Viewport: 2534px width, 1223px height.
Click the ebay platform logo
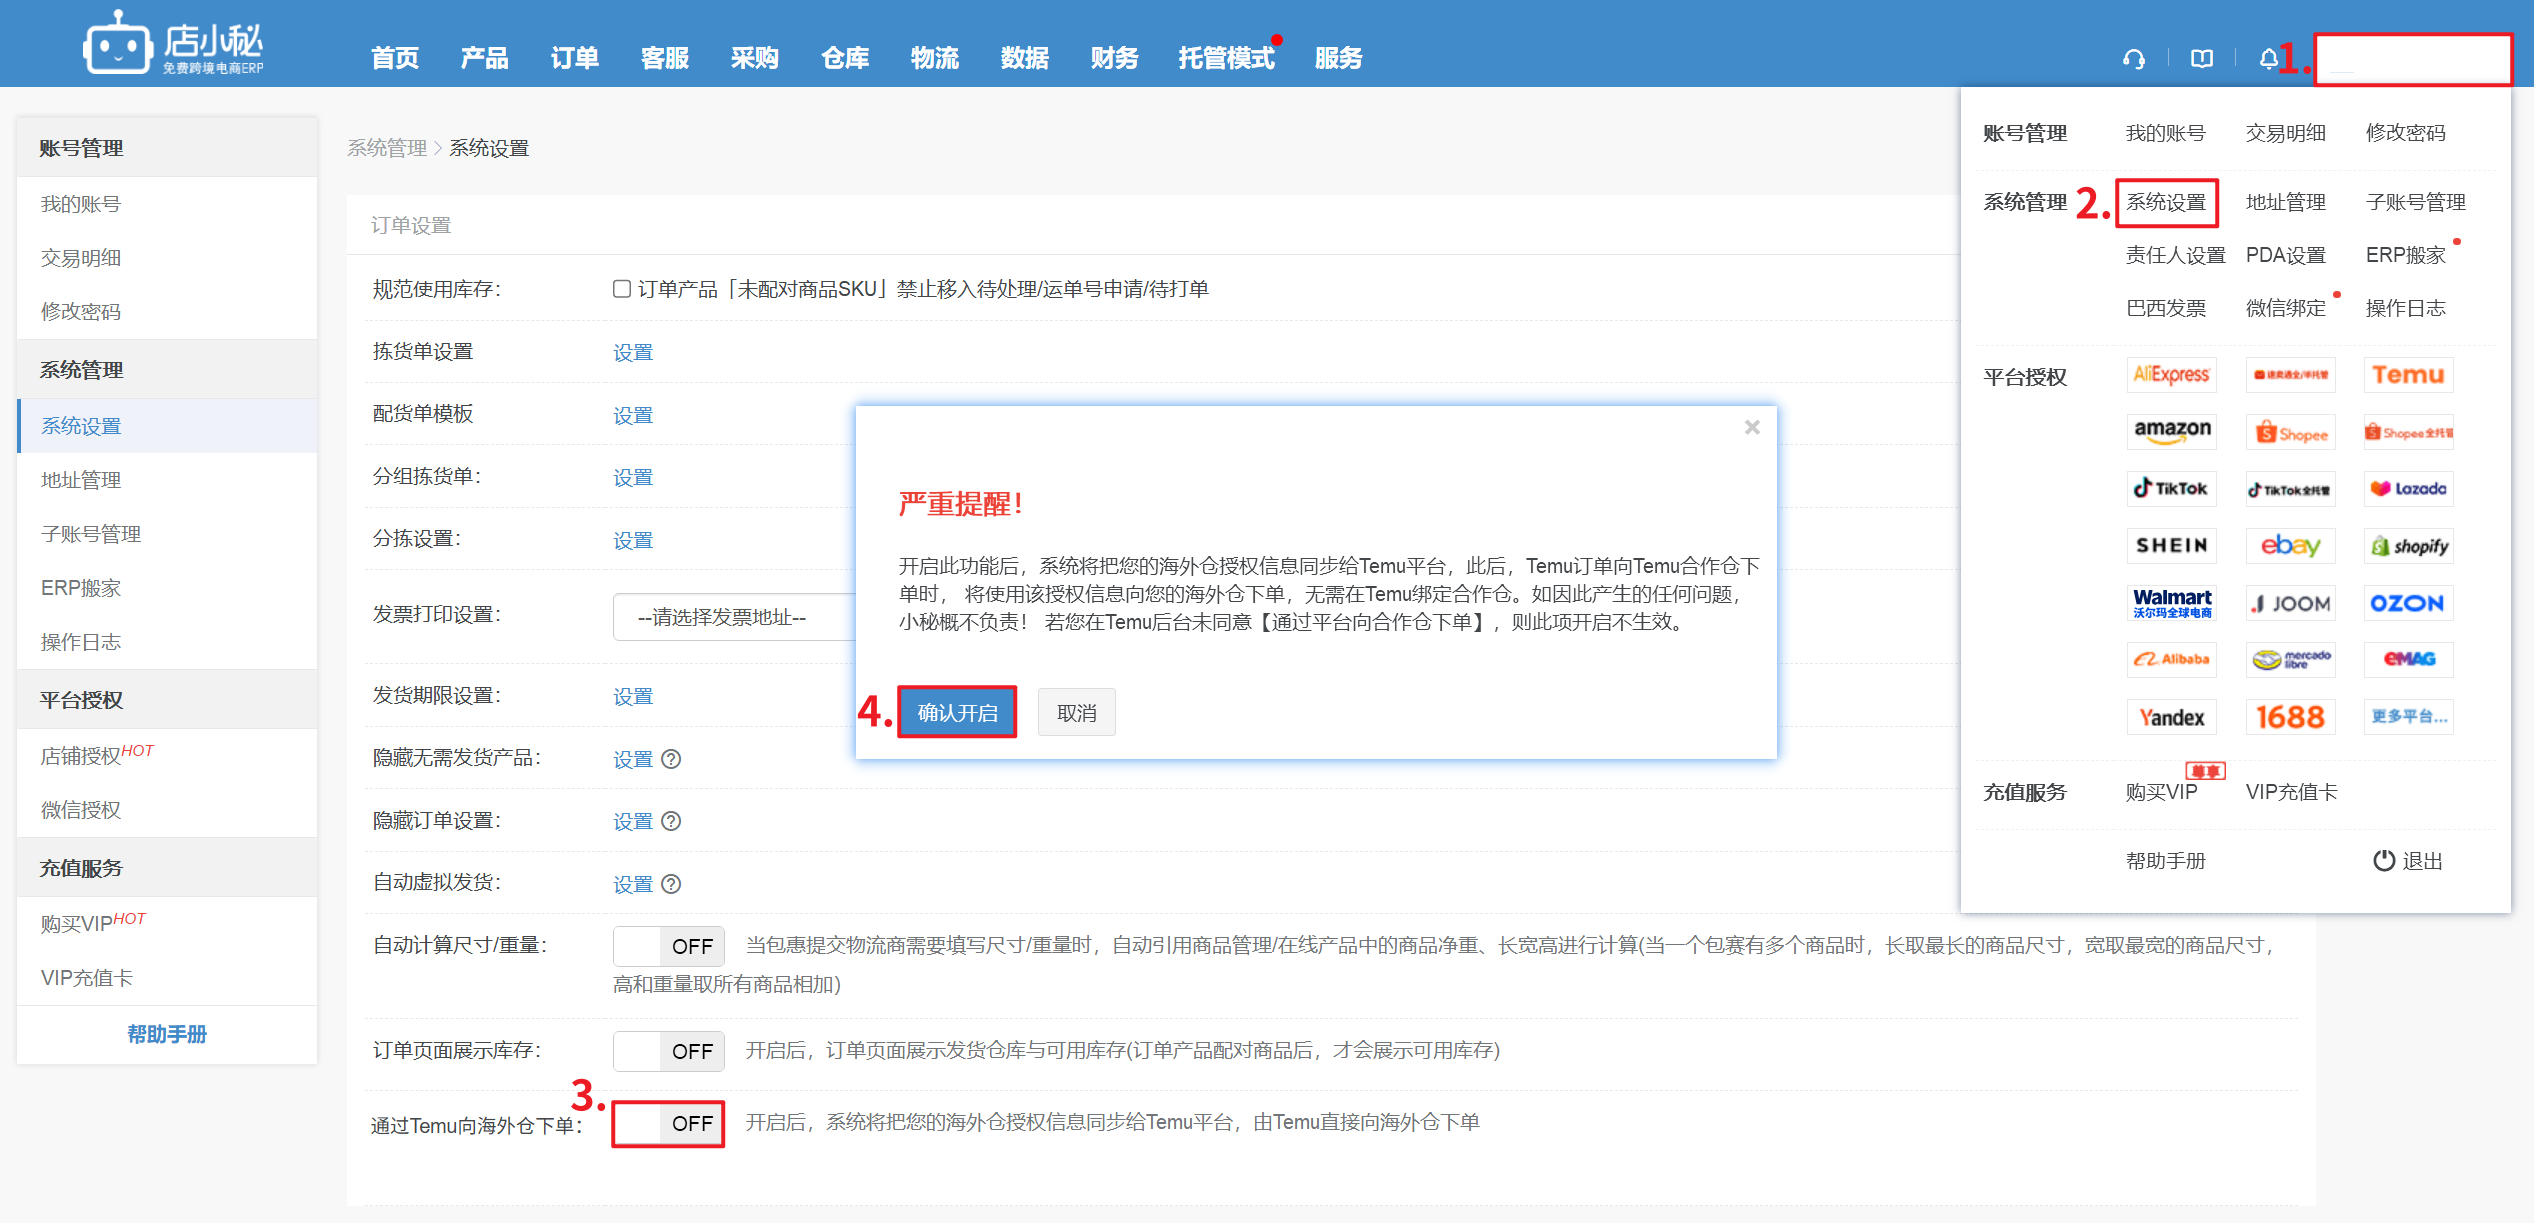pyautogui.click(x=2290, y=546)
